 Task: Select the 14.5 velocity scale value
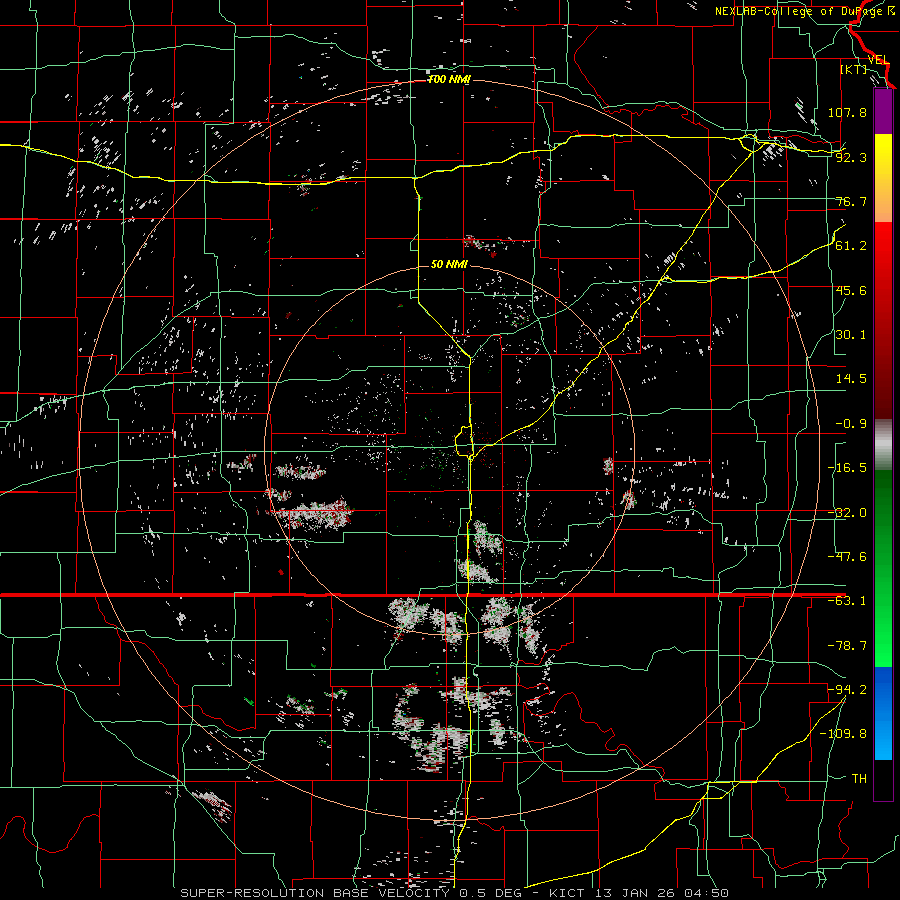pos(851,379)
